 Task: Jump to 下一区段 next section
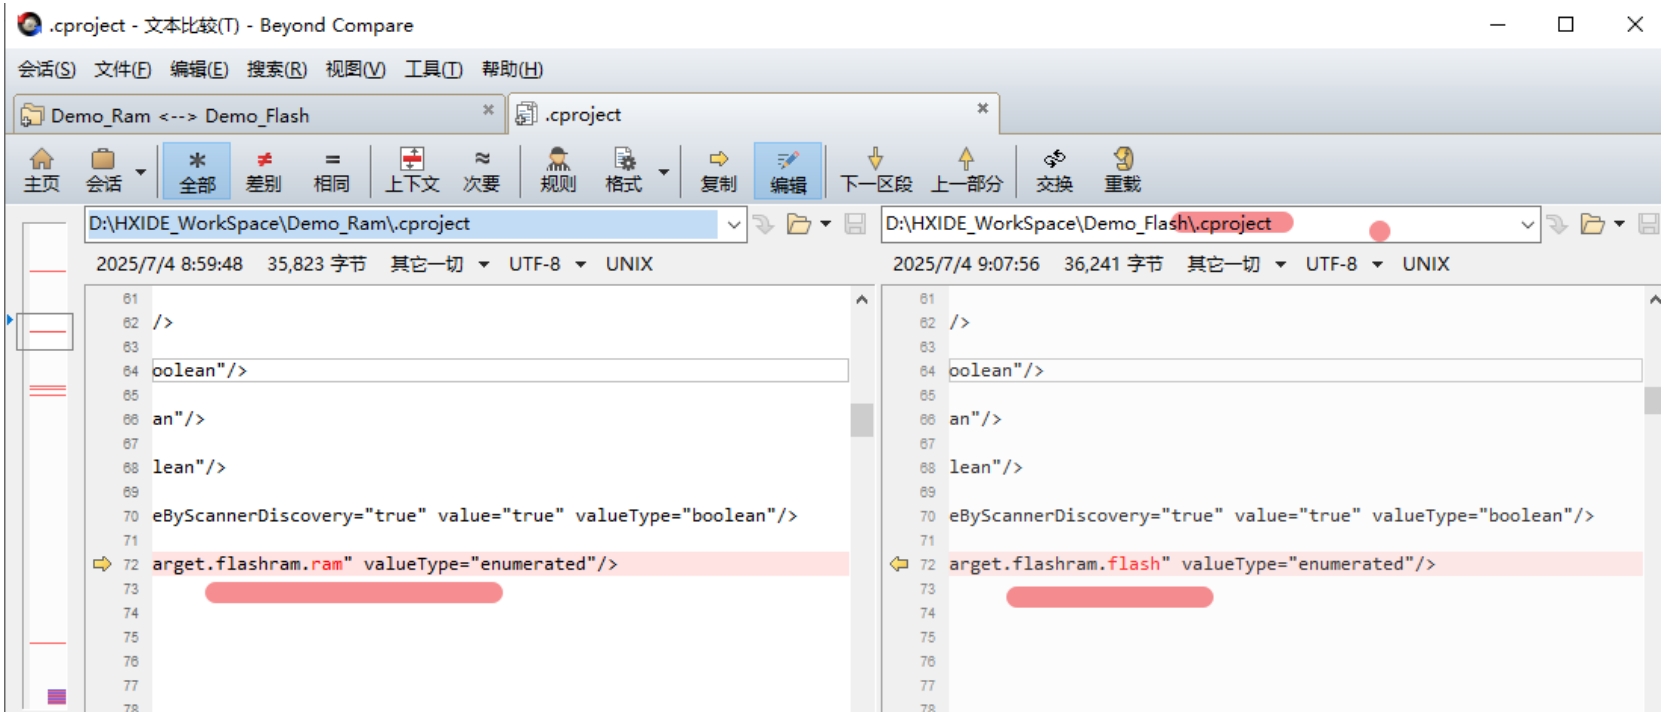pos(875,170)
